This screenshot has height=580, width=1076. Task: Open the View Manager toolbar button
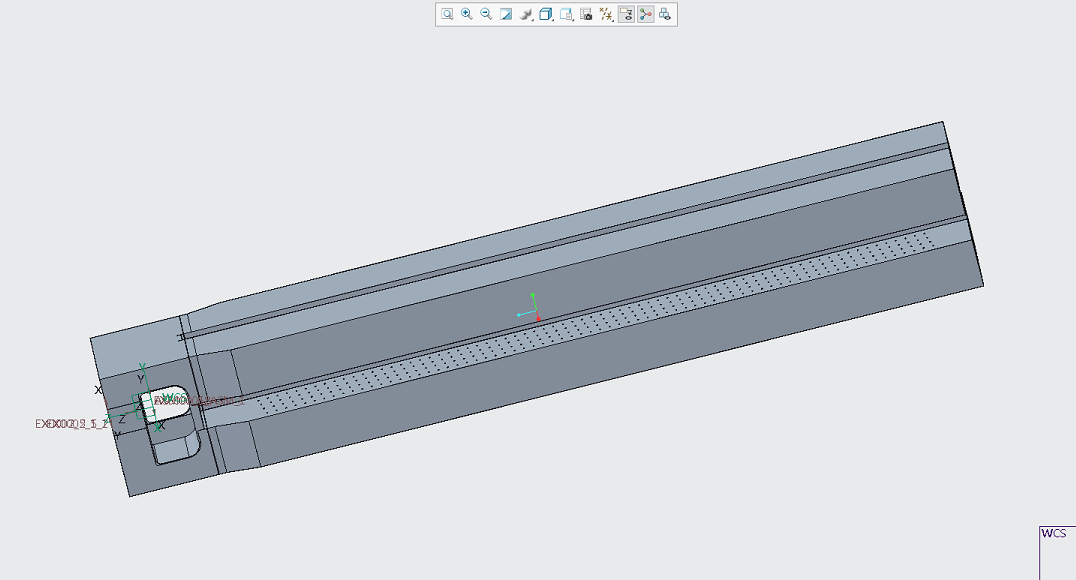567,14
